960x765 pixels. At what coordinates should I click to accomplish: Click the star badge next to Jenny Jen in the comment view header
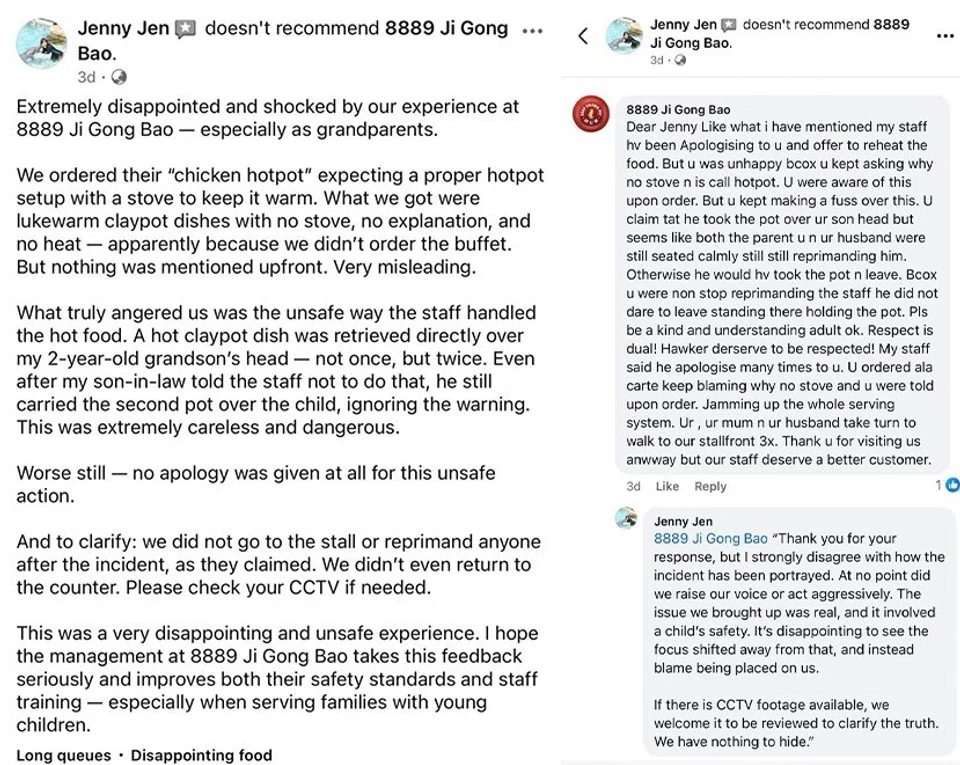[x=729, y=24]
